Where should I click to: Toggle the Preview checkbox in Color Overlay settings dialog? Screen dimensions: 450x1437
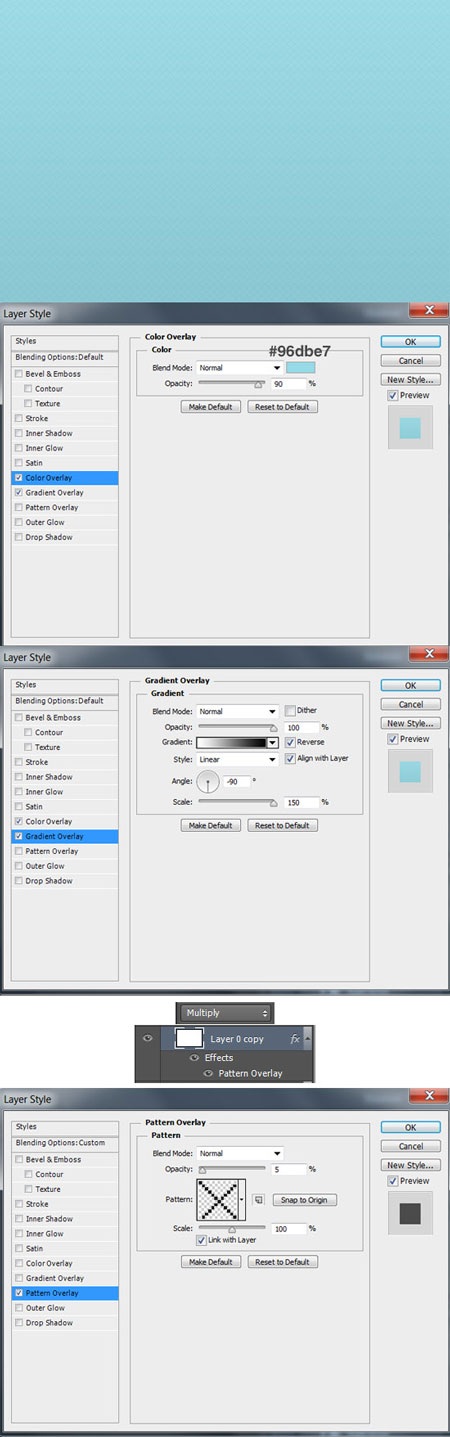(x=393, y=396)
